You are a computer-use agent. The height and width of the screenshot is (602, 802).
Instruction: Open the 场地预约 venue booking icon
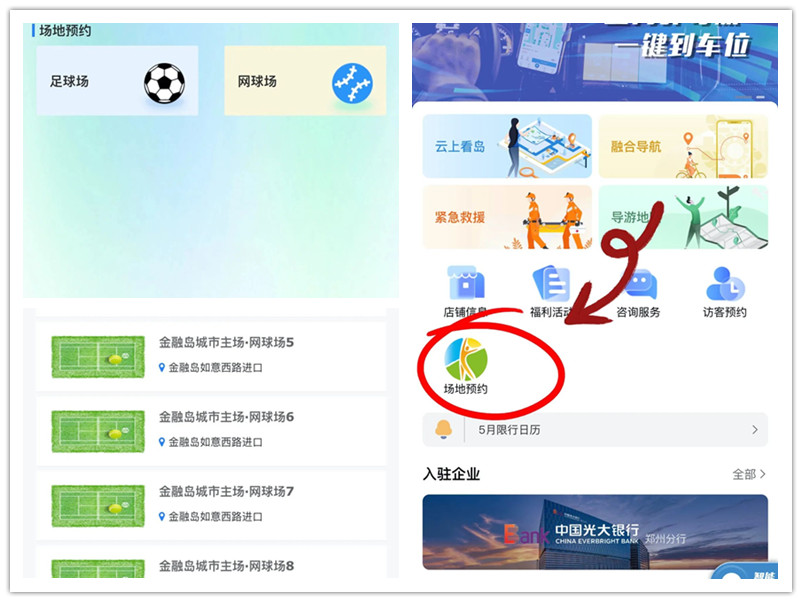465,360
